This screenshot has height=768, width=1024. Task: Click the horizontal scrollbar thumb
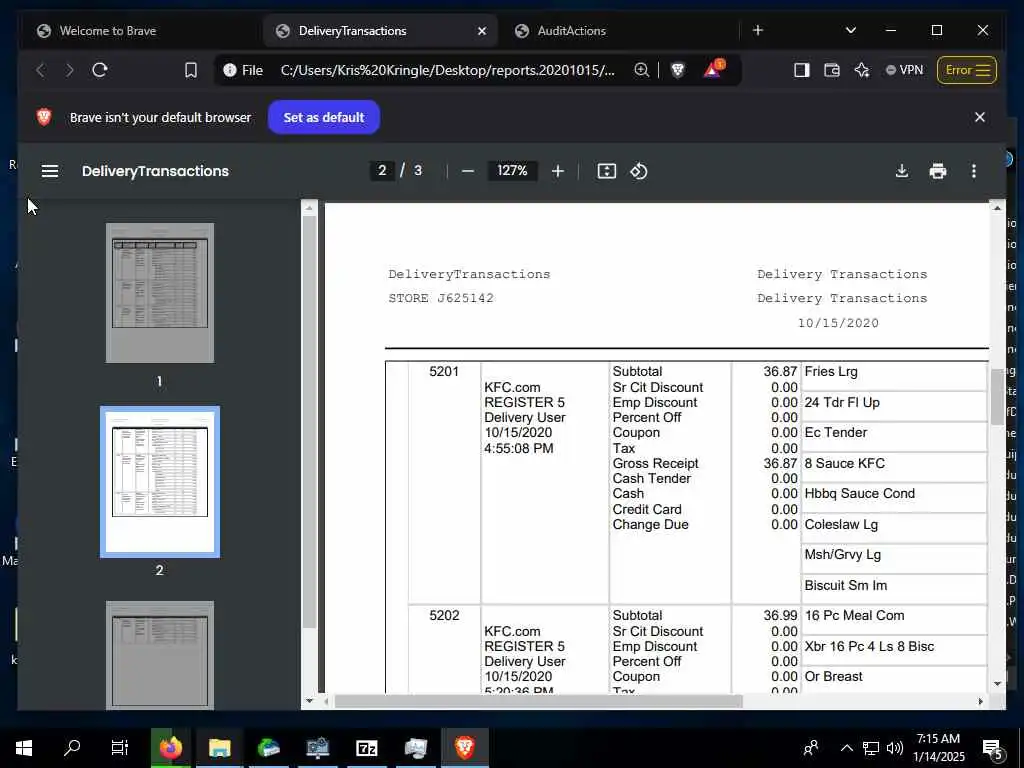(x=539, y=701)
